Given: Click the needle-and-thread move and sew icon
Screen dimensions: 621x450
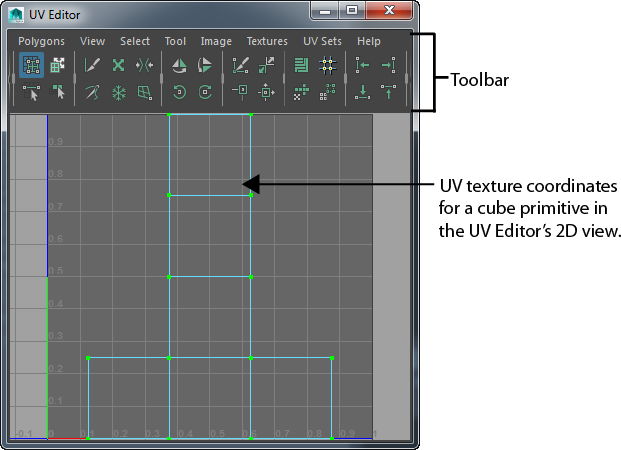Looking at the screenshot, I should [x=92, y=92].
